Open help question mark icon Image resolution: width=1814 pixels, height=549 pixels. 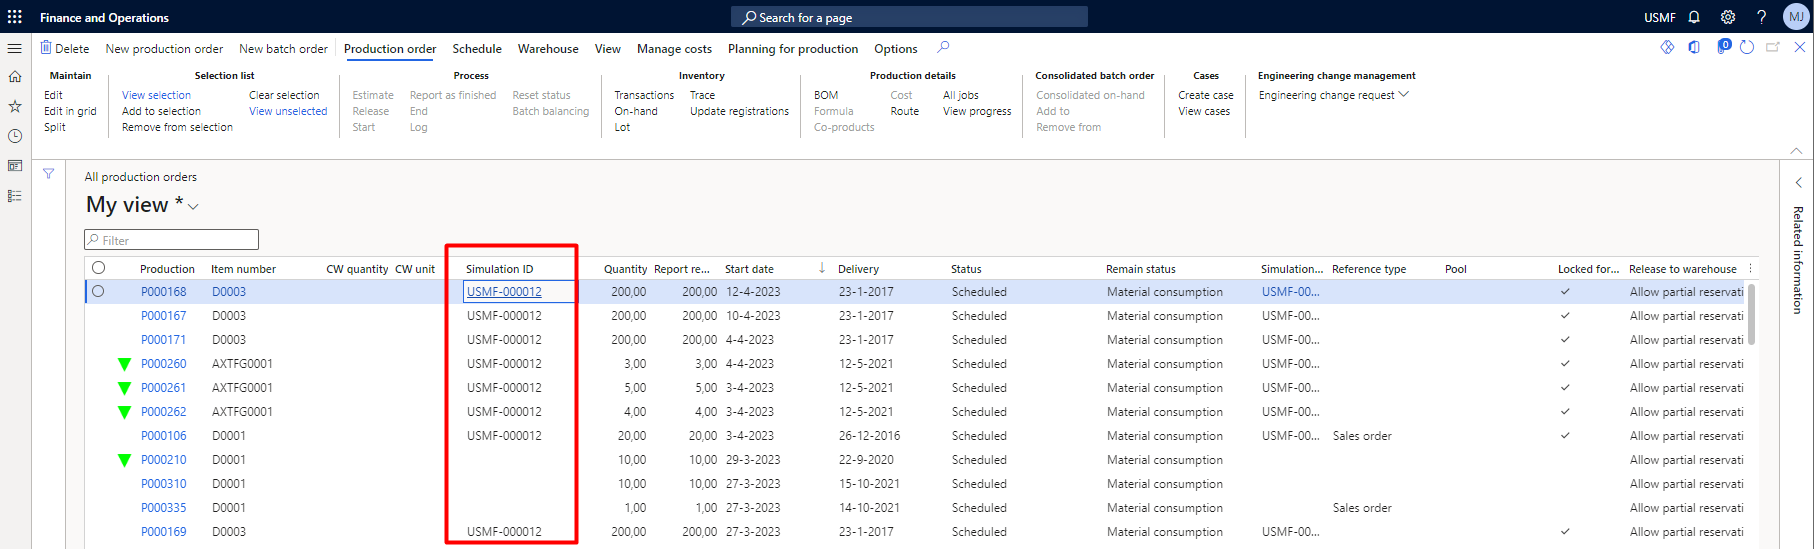click(1761, 17)
